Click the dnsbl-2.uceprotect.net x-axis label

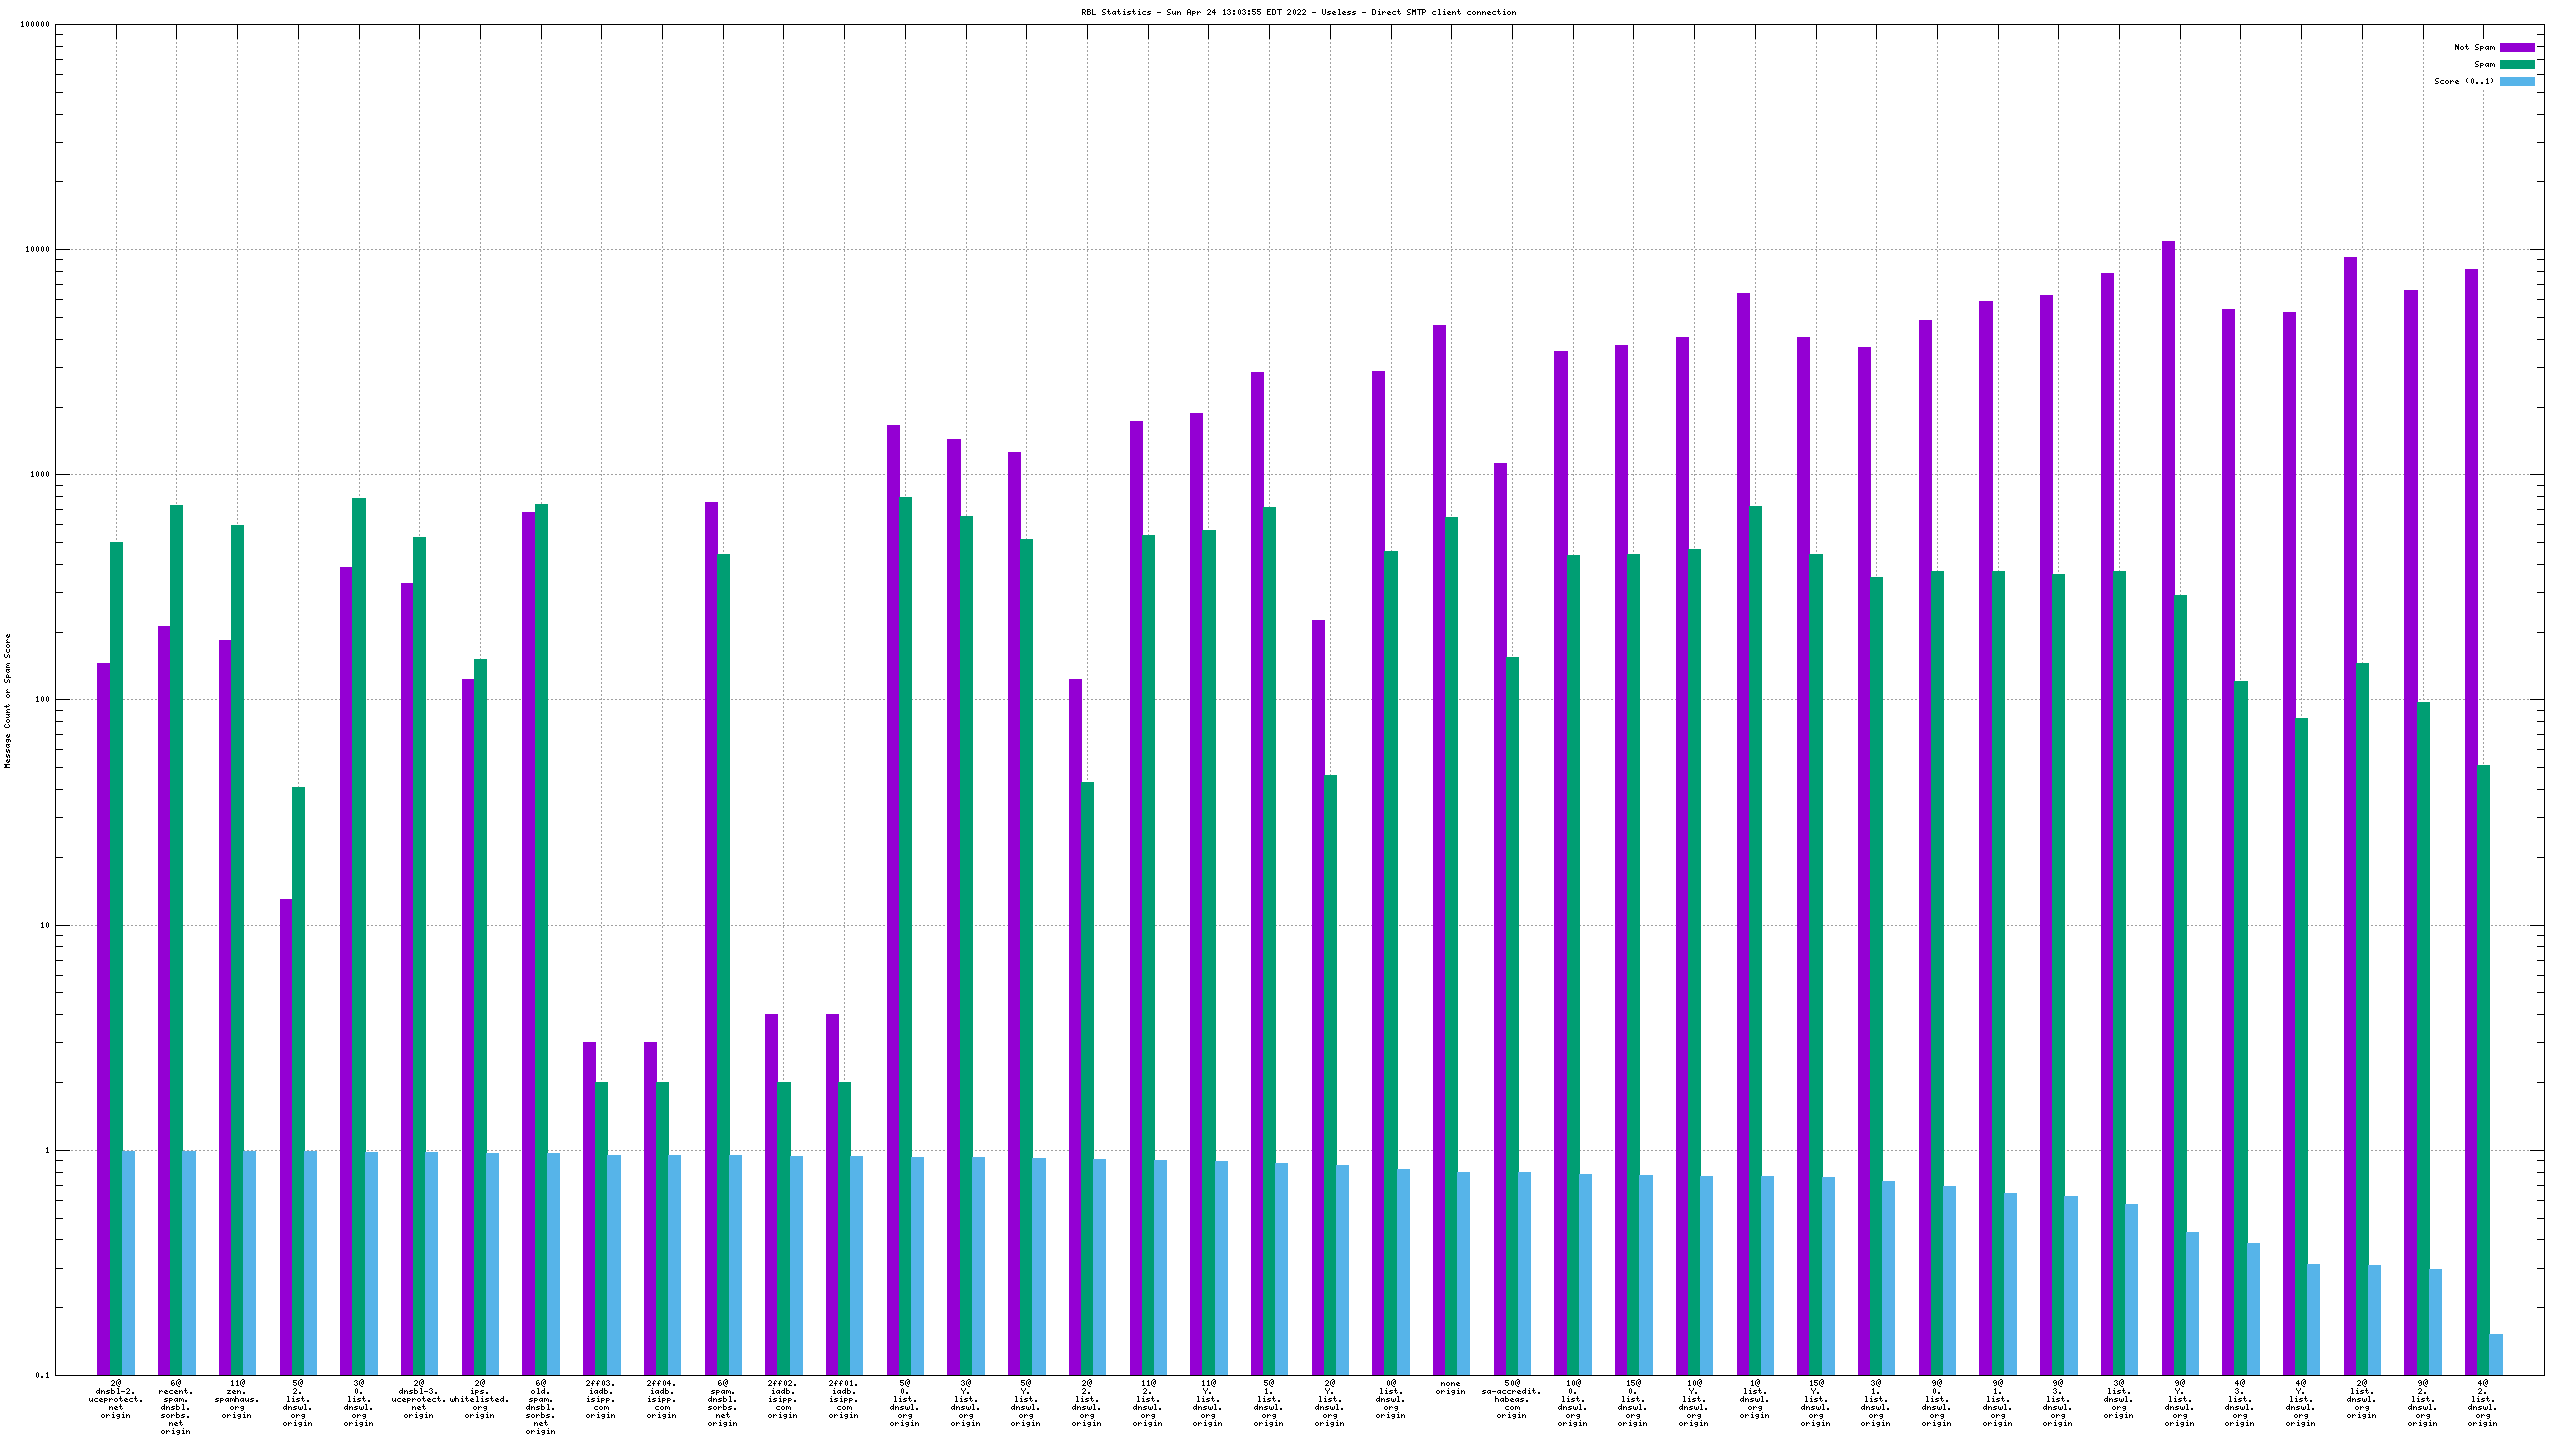coord(116,1399)
